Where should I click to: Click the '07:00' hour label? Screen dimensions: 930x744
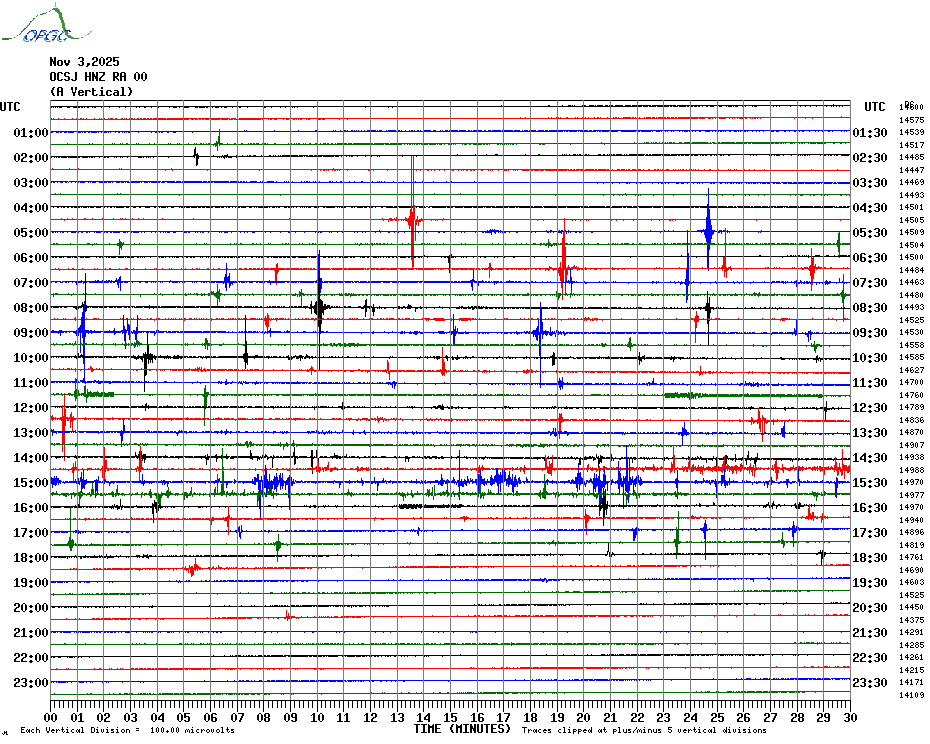pyautogui.click(x=31, y=282)
